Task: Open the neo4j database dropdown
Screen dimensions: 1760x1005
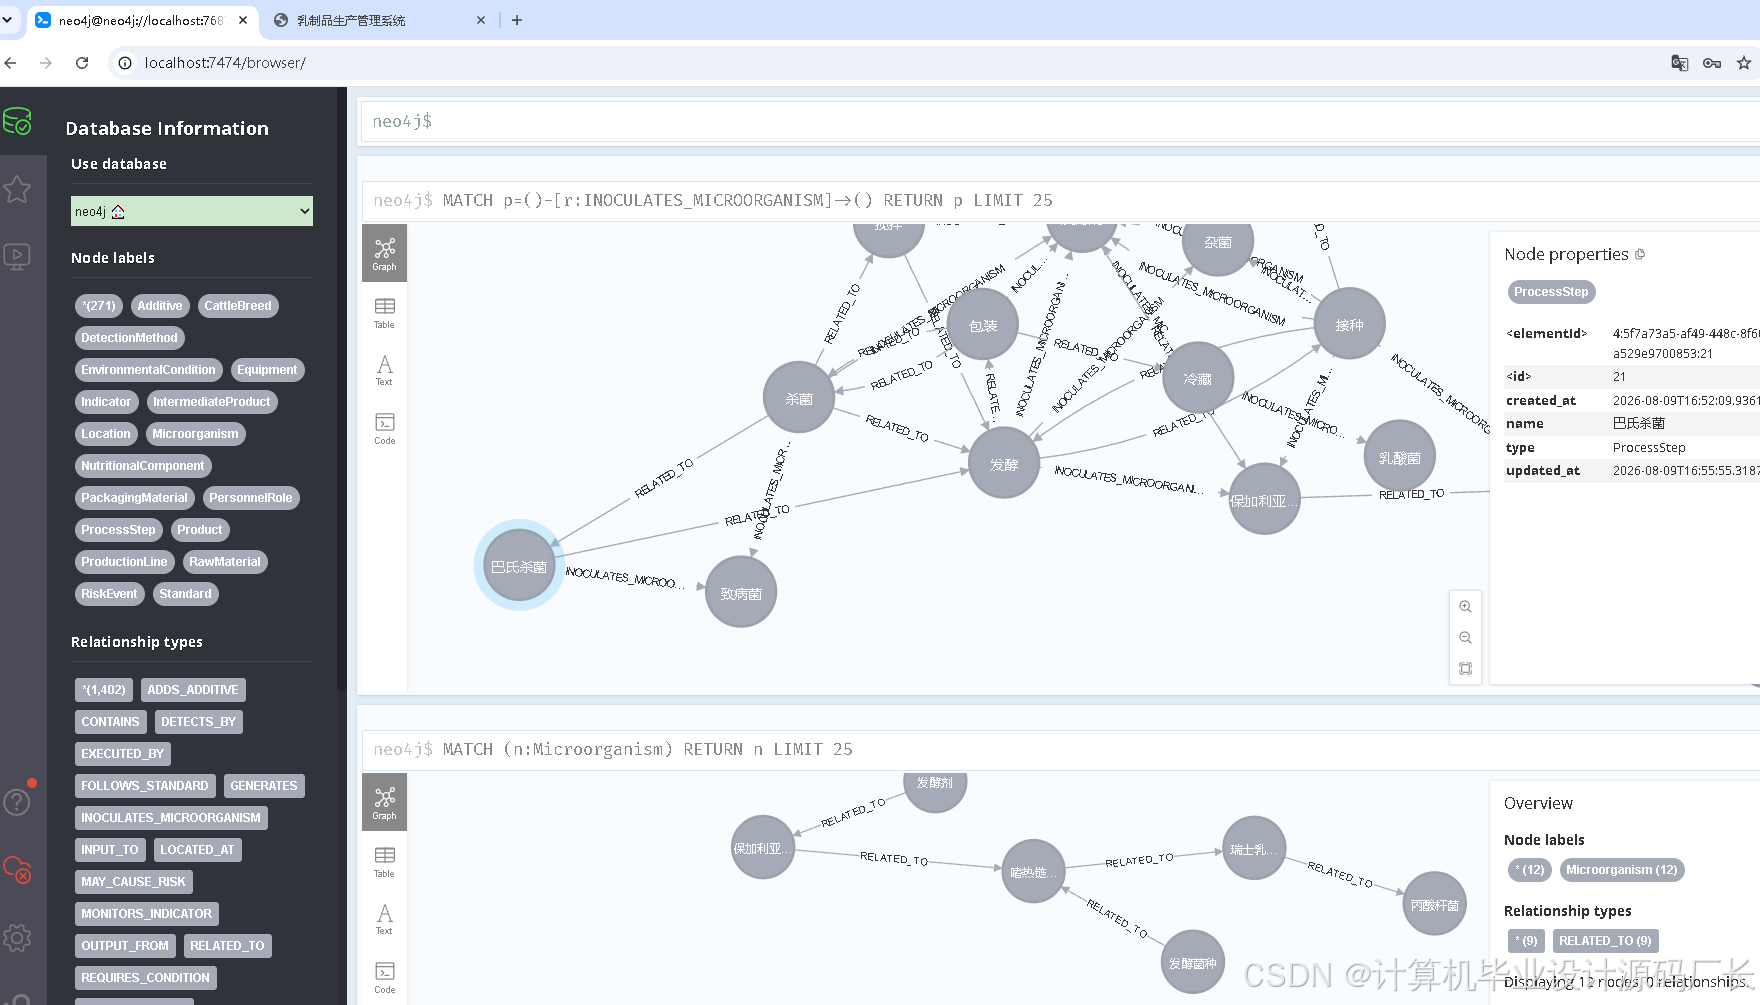Action: [x=192, y=211]
